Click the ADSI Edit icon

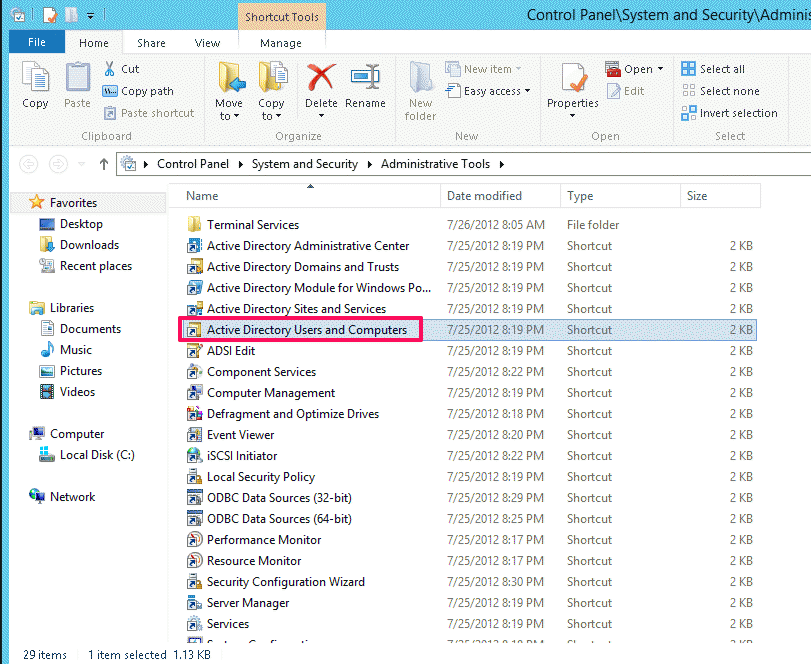[x=194, y=351]
